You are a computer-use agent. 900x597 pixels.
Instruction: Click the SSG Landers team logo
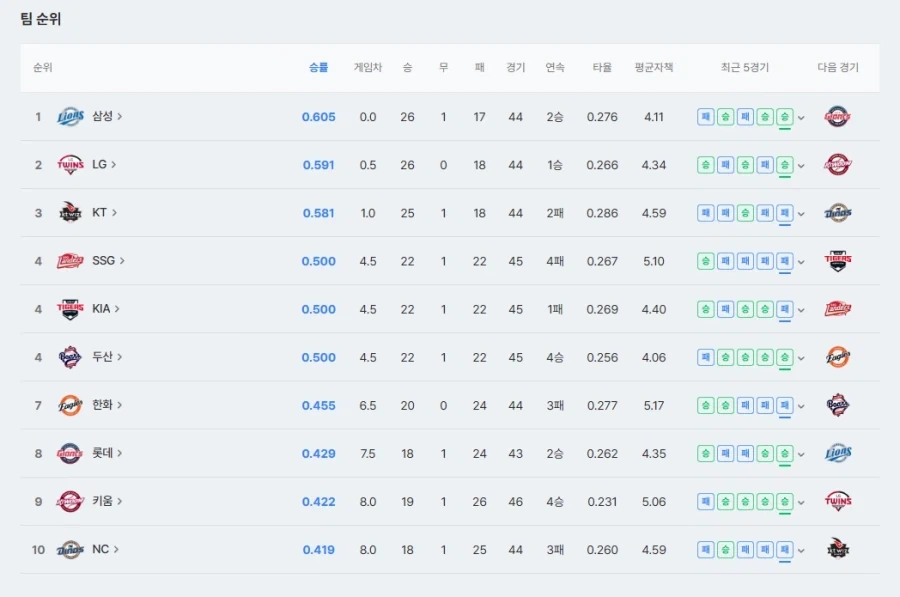[70, 261]
